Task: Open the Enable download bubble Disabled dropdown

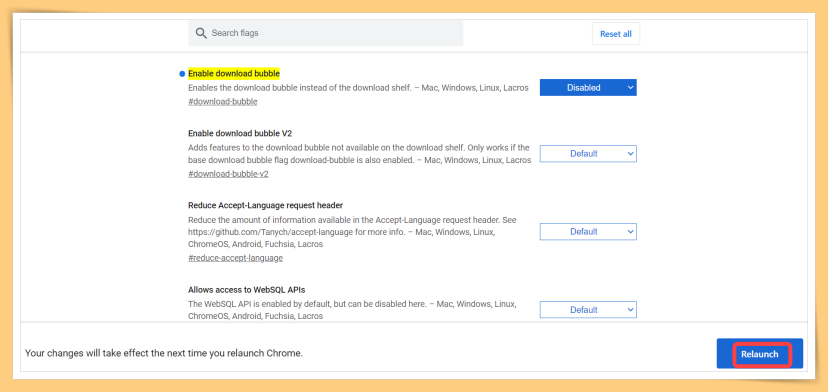Action: [588, 88]
